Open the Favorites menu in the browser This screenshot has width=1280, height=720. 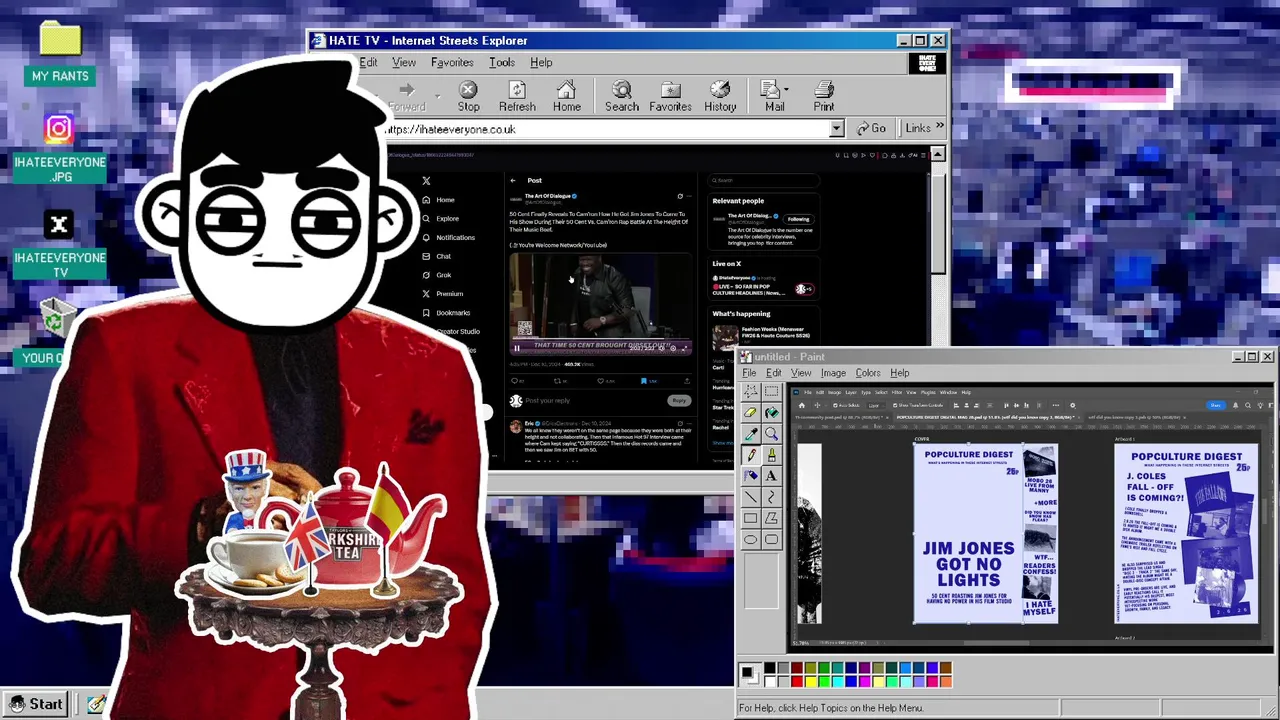click(x=452, y=62)
